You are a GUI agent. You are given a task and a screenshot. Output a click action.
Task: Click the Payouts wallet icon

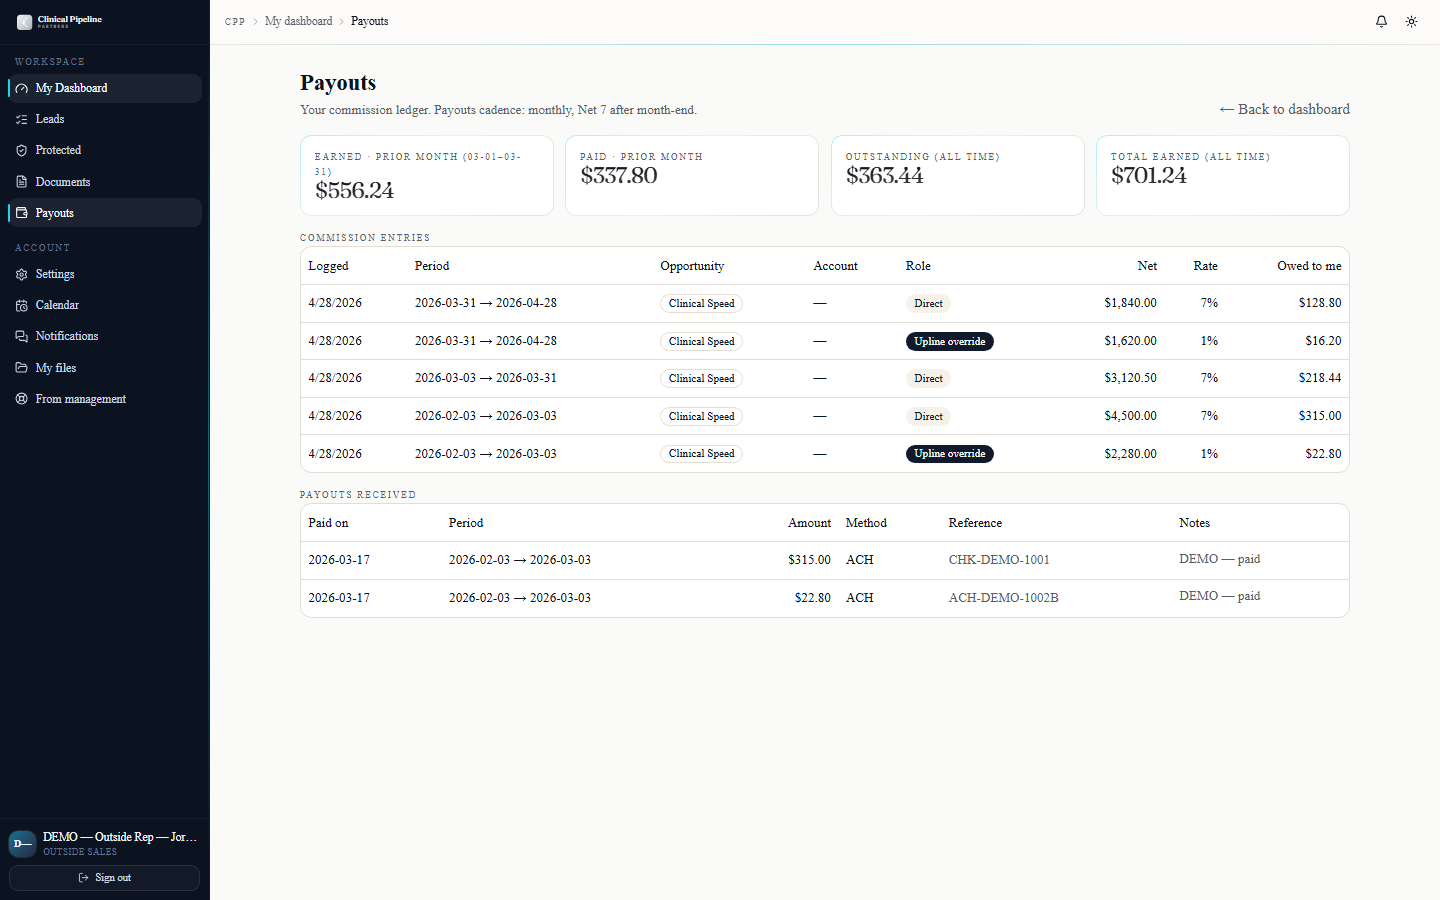22,213
